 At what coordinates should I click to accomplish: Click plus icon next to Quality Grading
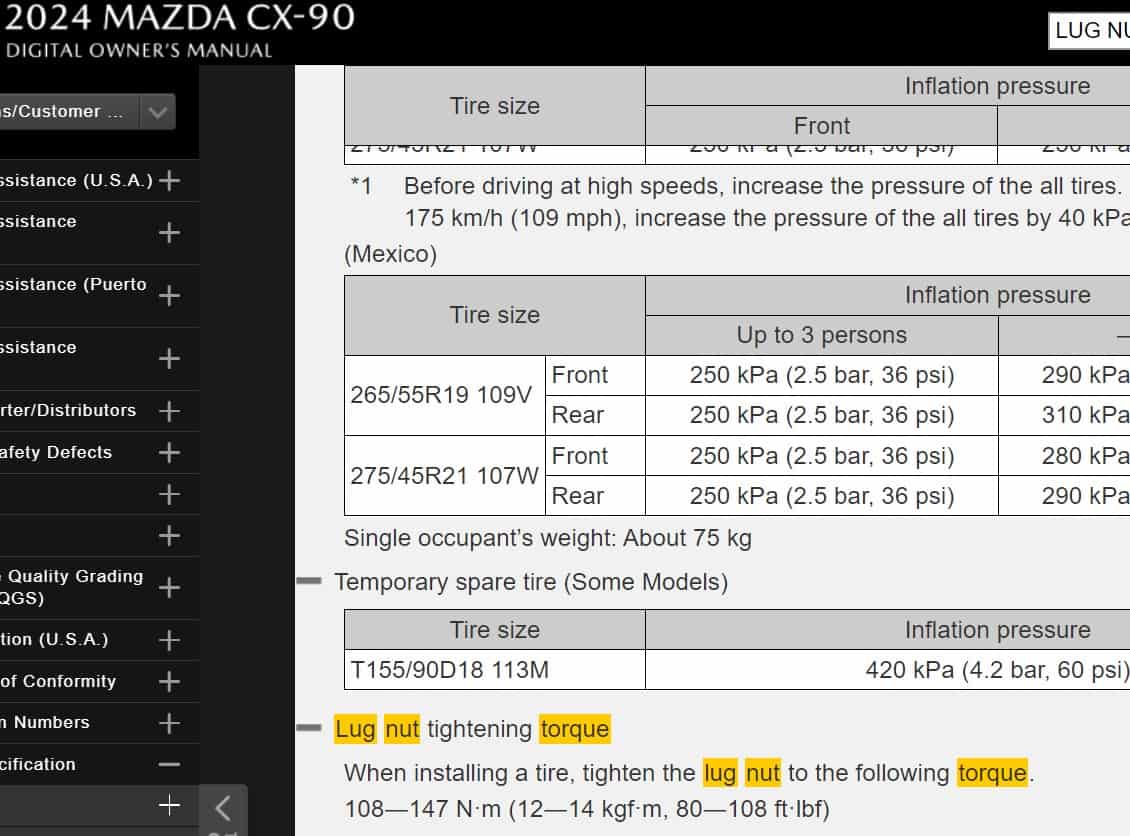pos(169,588)
